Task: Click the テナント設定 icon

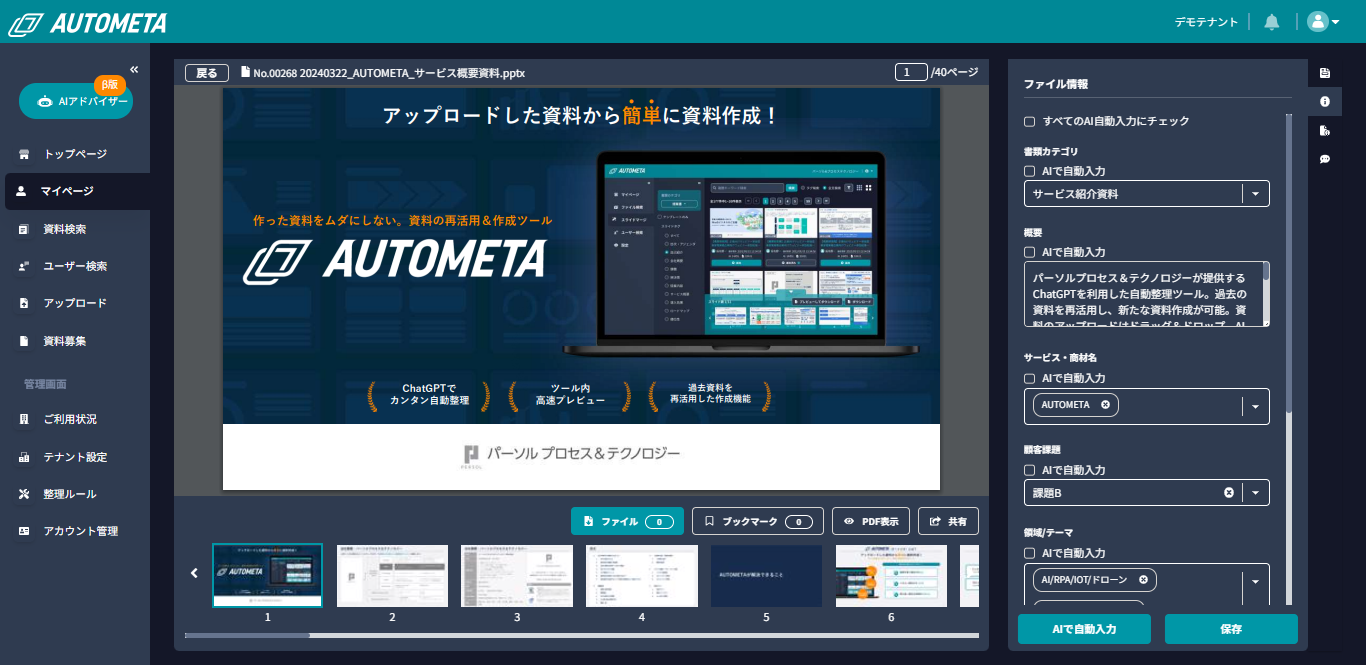Action: tap(24, 457)
